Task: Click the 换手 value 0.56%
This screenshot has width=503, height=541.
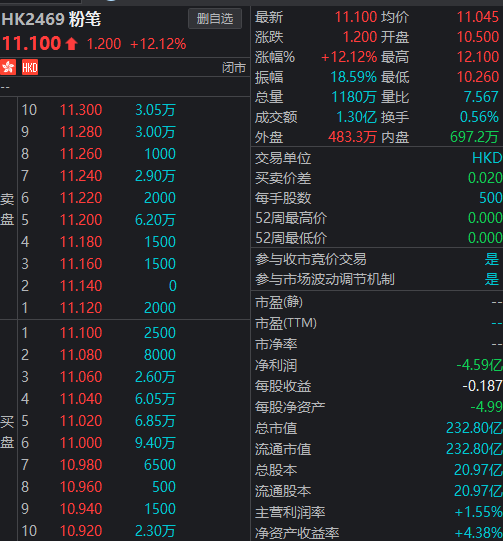Action: click(x=480, y=117)
